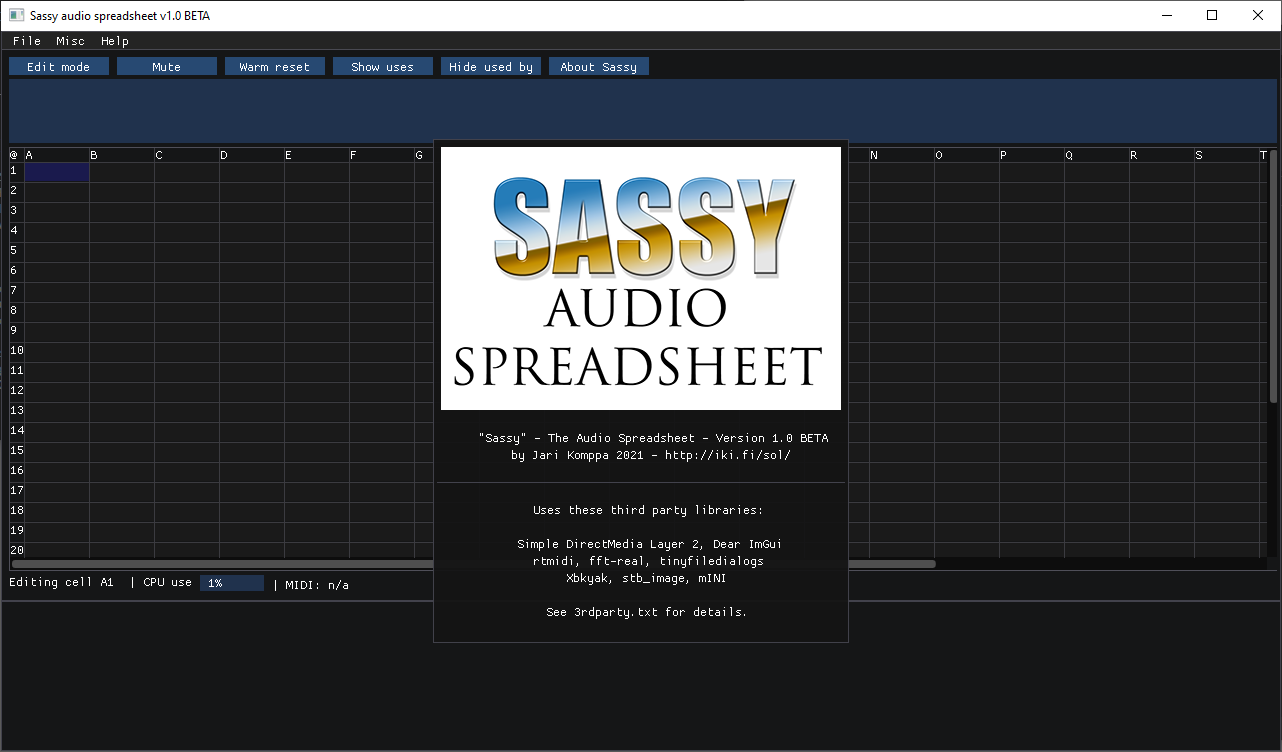Click "Simple DirectMedia Layer 2, Dear ImGui" line

[649, 545]
